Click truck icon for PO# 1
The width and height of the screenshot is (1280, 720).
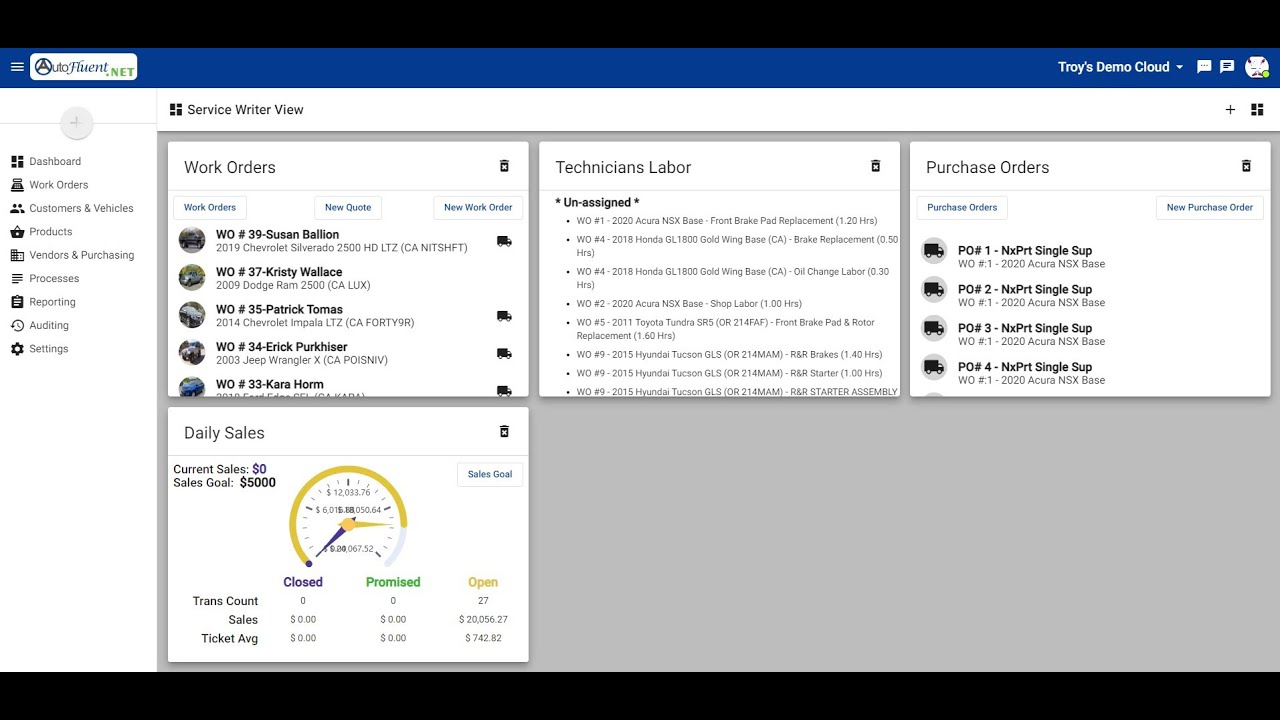click(934, 251)
